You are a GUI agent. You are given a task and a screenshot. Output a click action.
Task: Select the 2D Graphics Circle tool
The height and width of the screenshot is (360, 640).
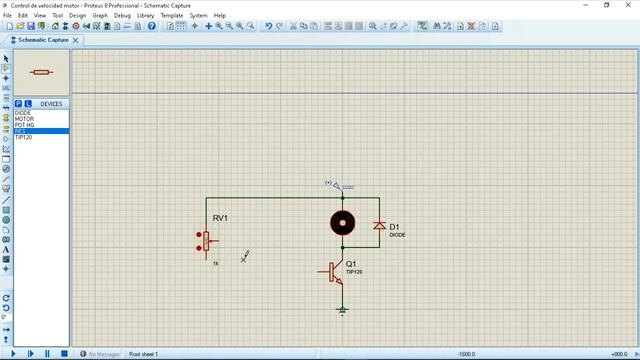(x=6, y=220)
